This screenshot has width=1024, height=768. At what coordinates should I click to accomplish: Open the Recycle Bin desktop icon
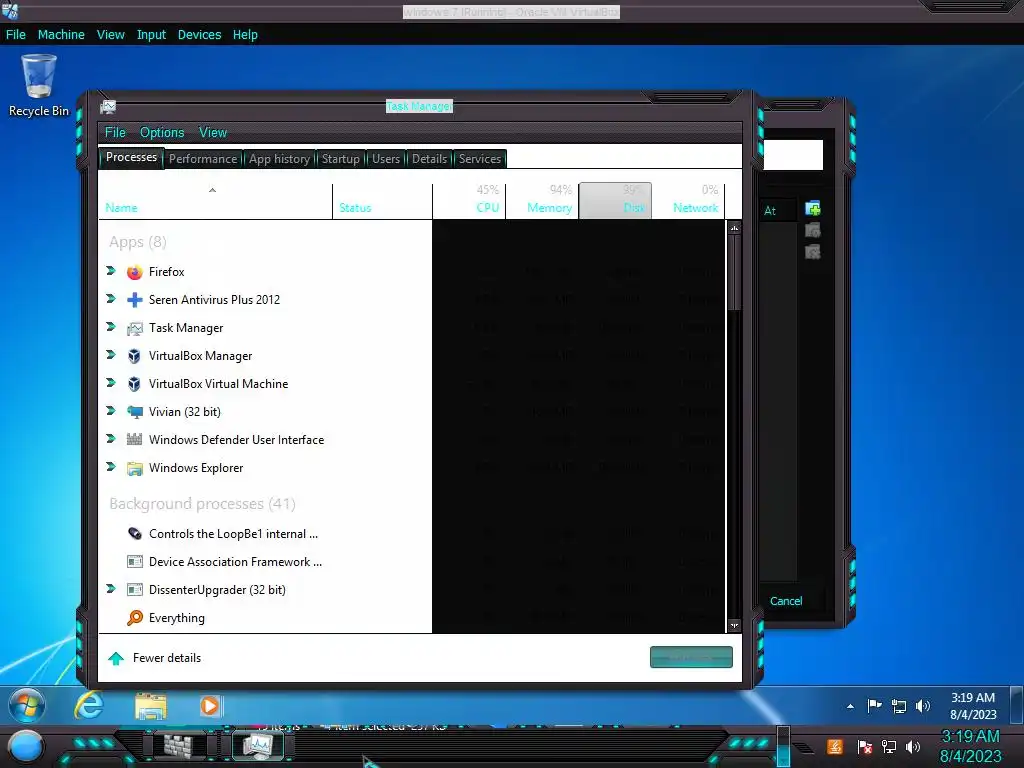39,85
